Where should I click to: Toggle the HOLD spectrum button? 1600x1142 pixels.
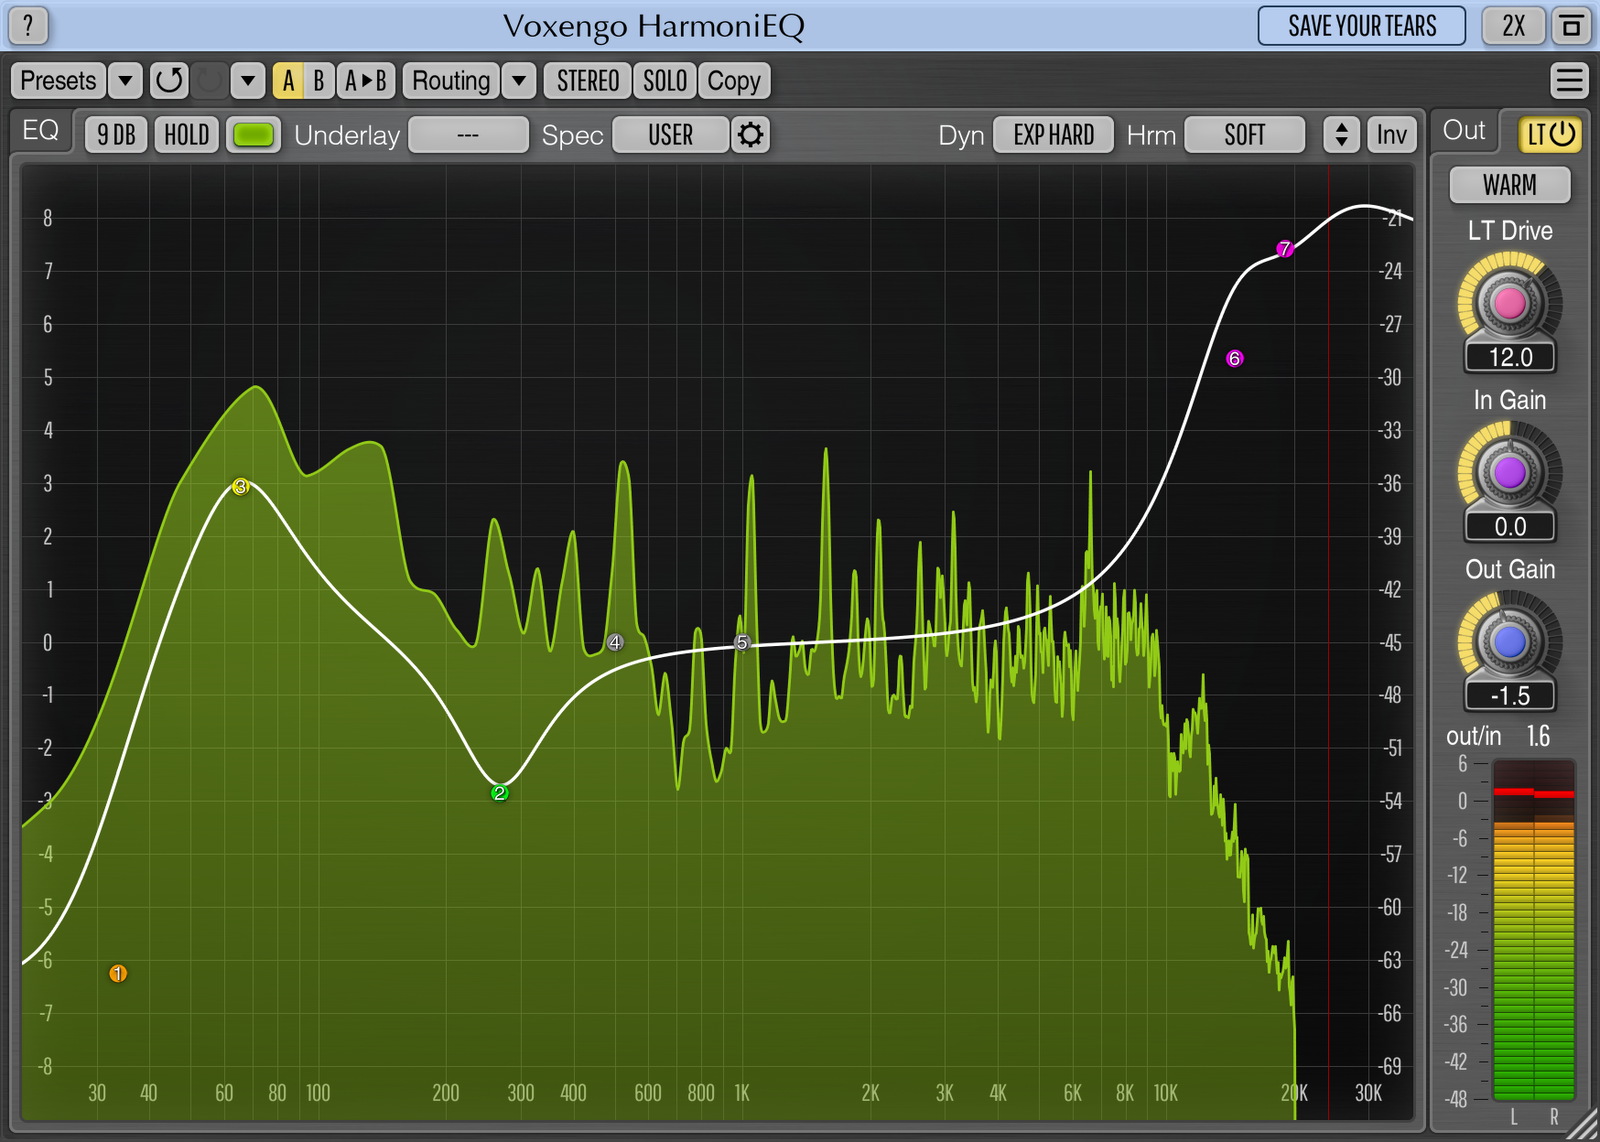click(186, 135)
